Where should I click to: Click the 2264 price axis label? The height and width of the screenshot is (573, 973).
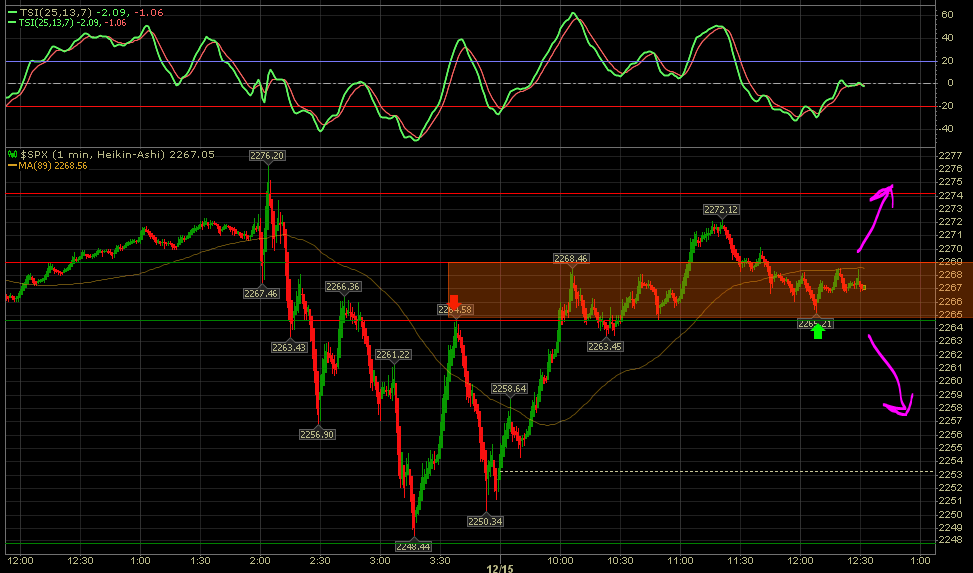pyautogui.click(x=951, y=328)
